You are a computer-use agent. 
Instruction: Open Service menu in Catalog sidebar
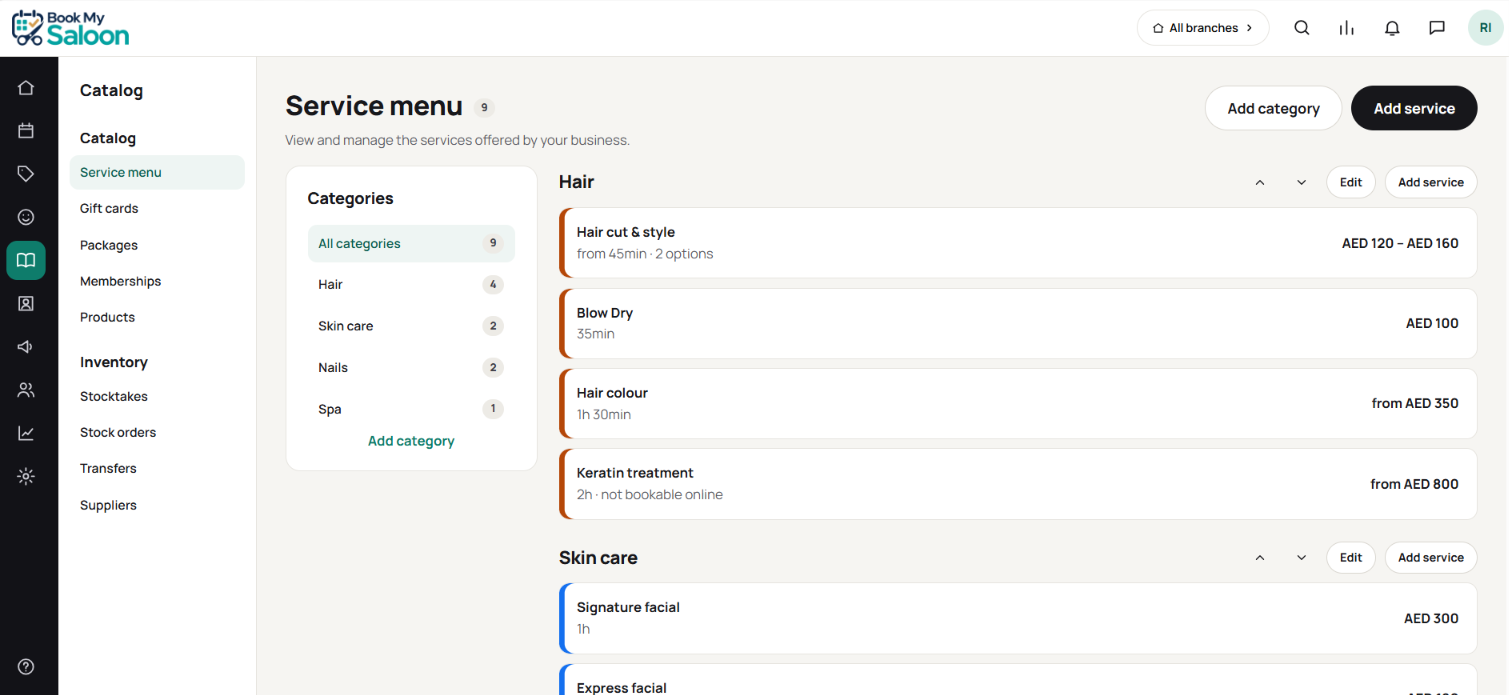[157, 172]
